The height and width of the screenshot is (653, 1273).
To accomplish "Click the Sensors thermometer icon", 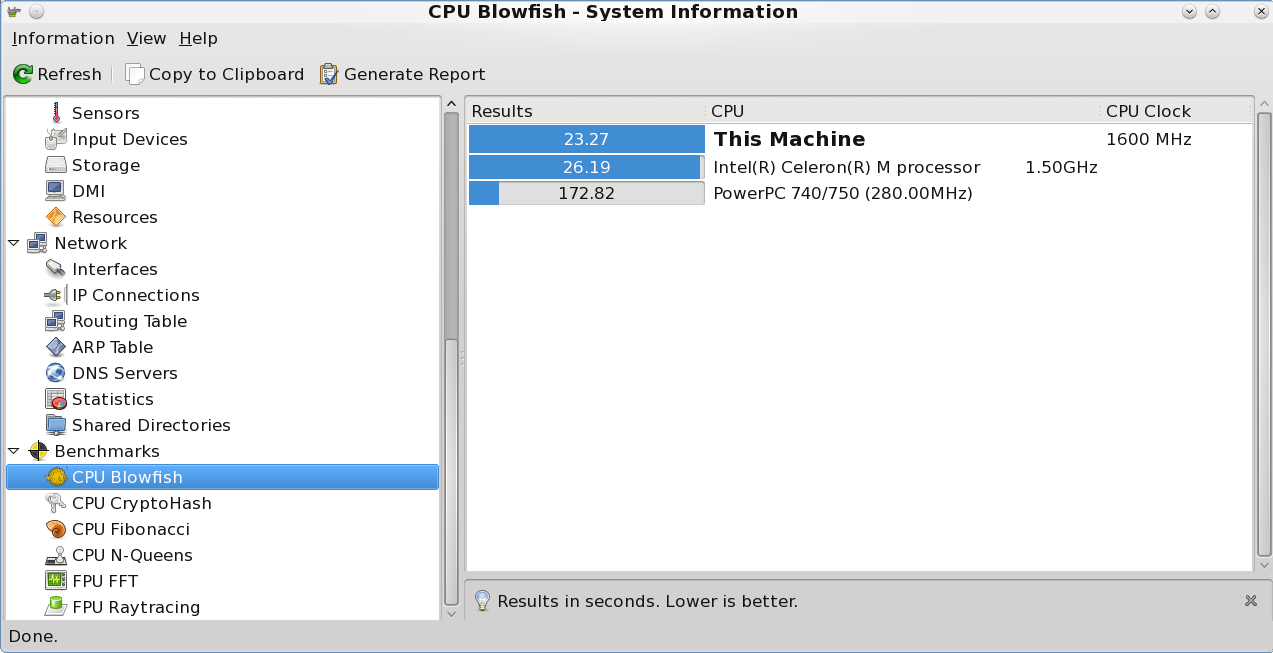I will 56,113.
